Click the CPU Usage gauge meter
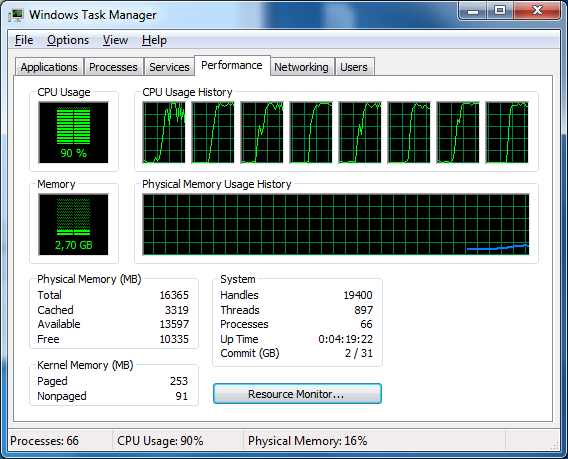 pos(74,133)
